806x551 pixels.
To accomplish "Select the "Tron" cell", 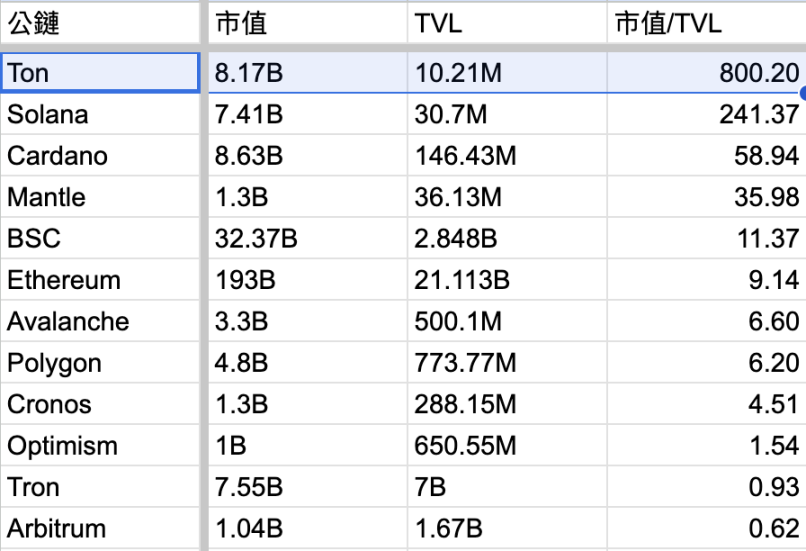I will 100,487.
